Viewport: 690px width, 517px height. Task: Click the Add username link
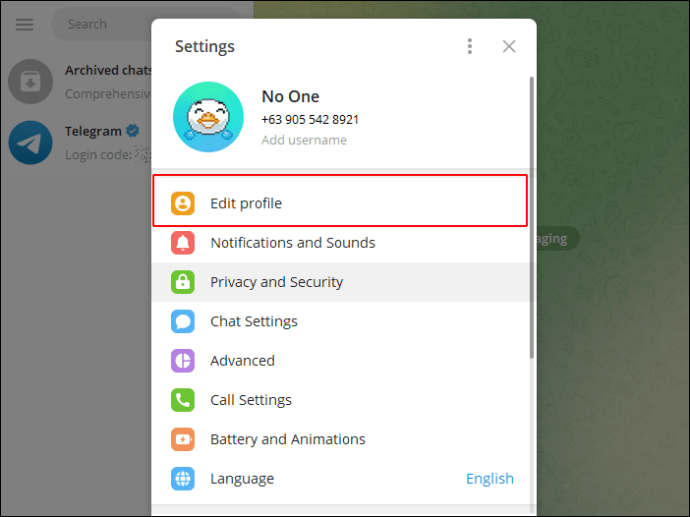(x=304, y=140)
